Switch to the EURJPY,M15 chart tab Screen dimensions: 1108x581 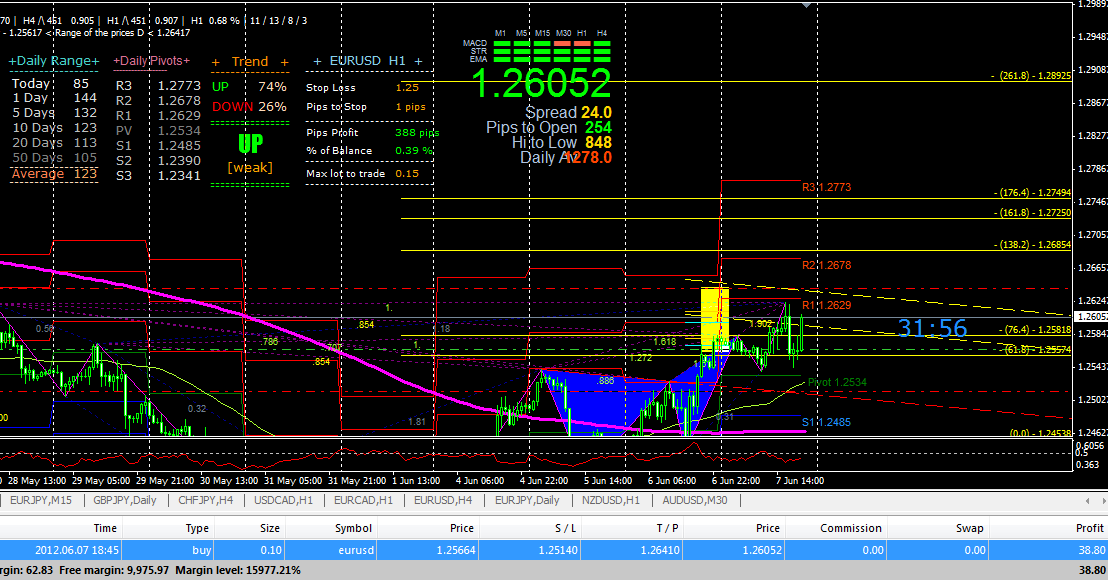(40, 500)
